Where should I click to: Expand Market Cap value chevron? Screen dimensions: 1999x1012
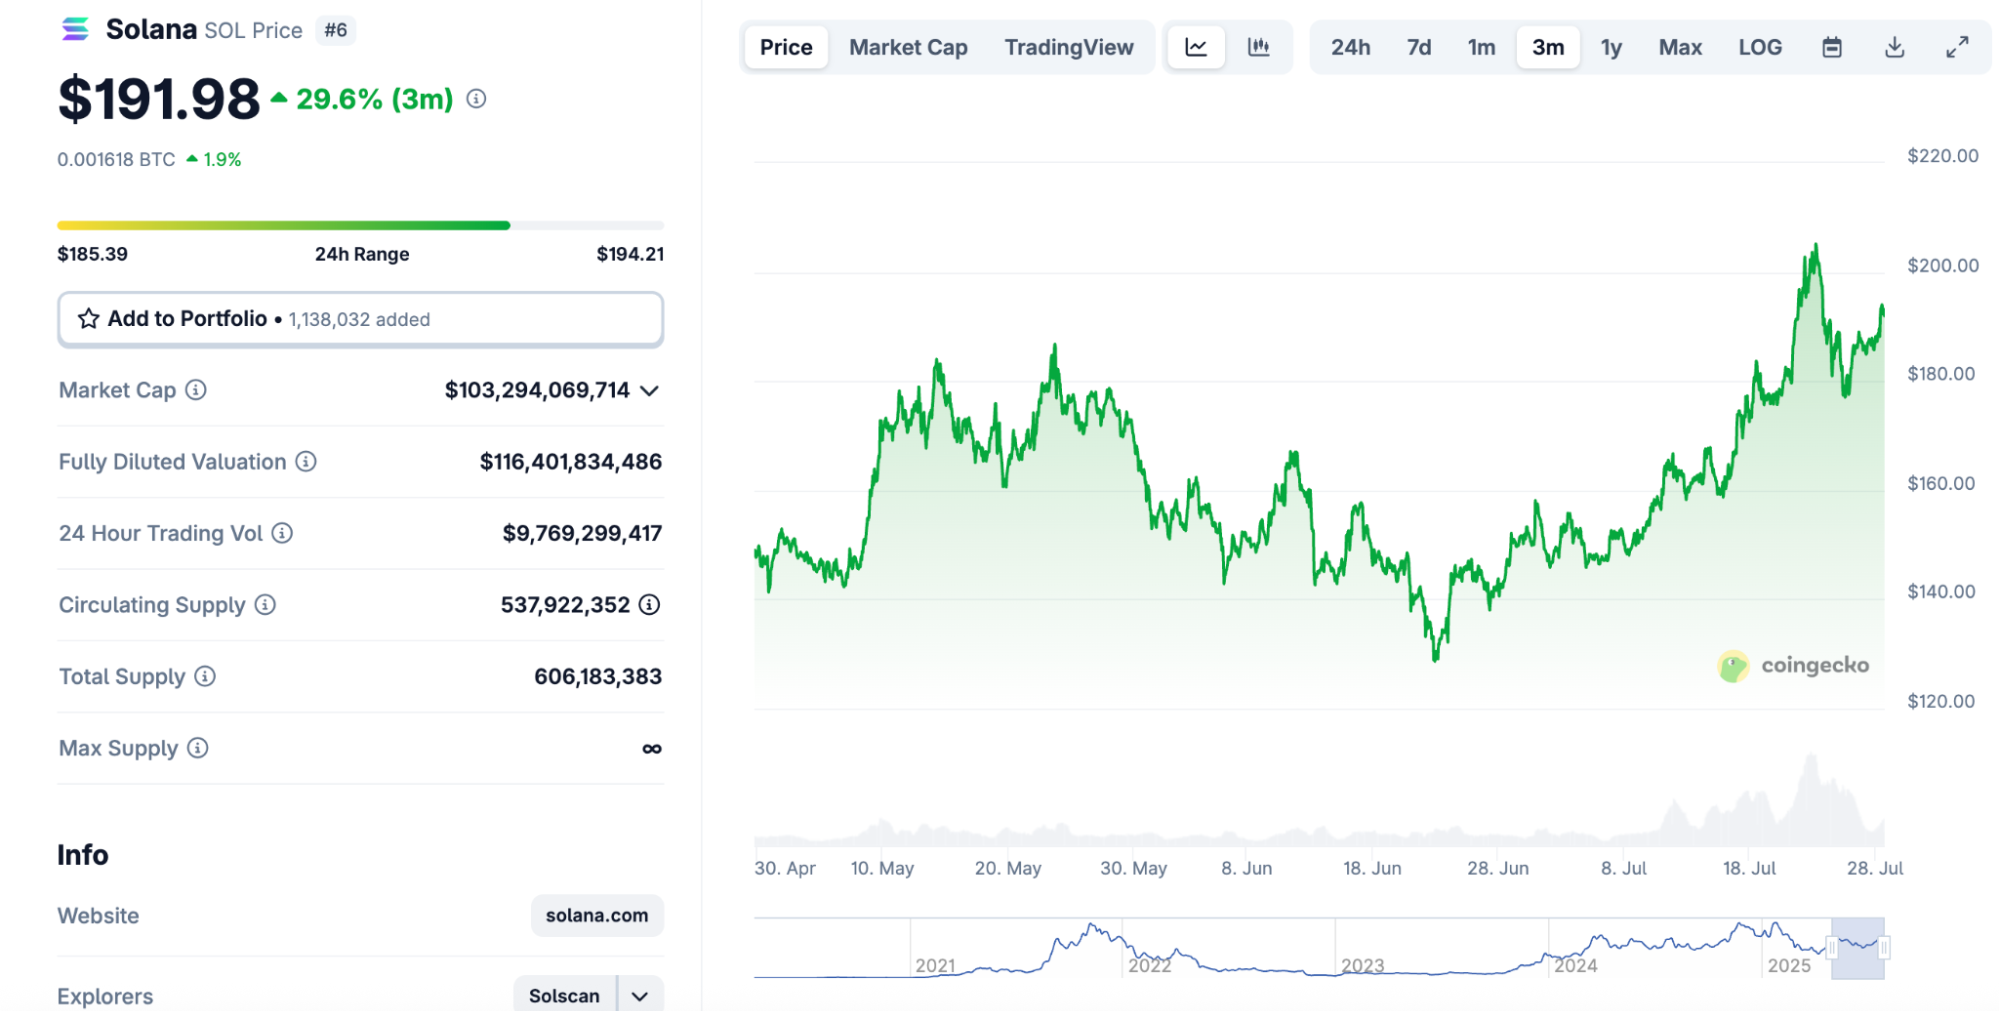pyautogui.click(x=649, y=391)
